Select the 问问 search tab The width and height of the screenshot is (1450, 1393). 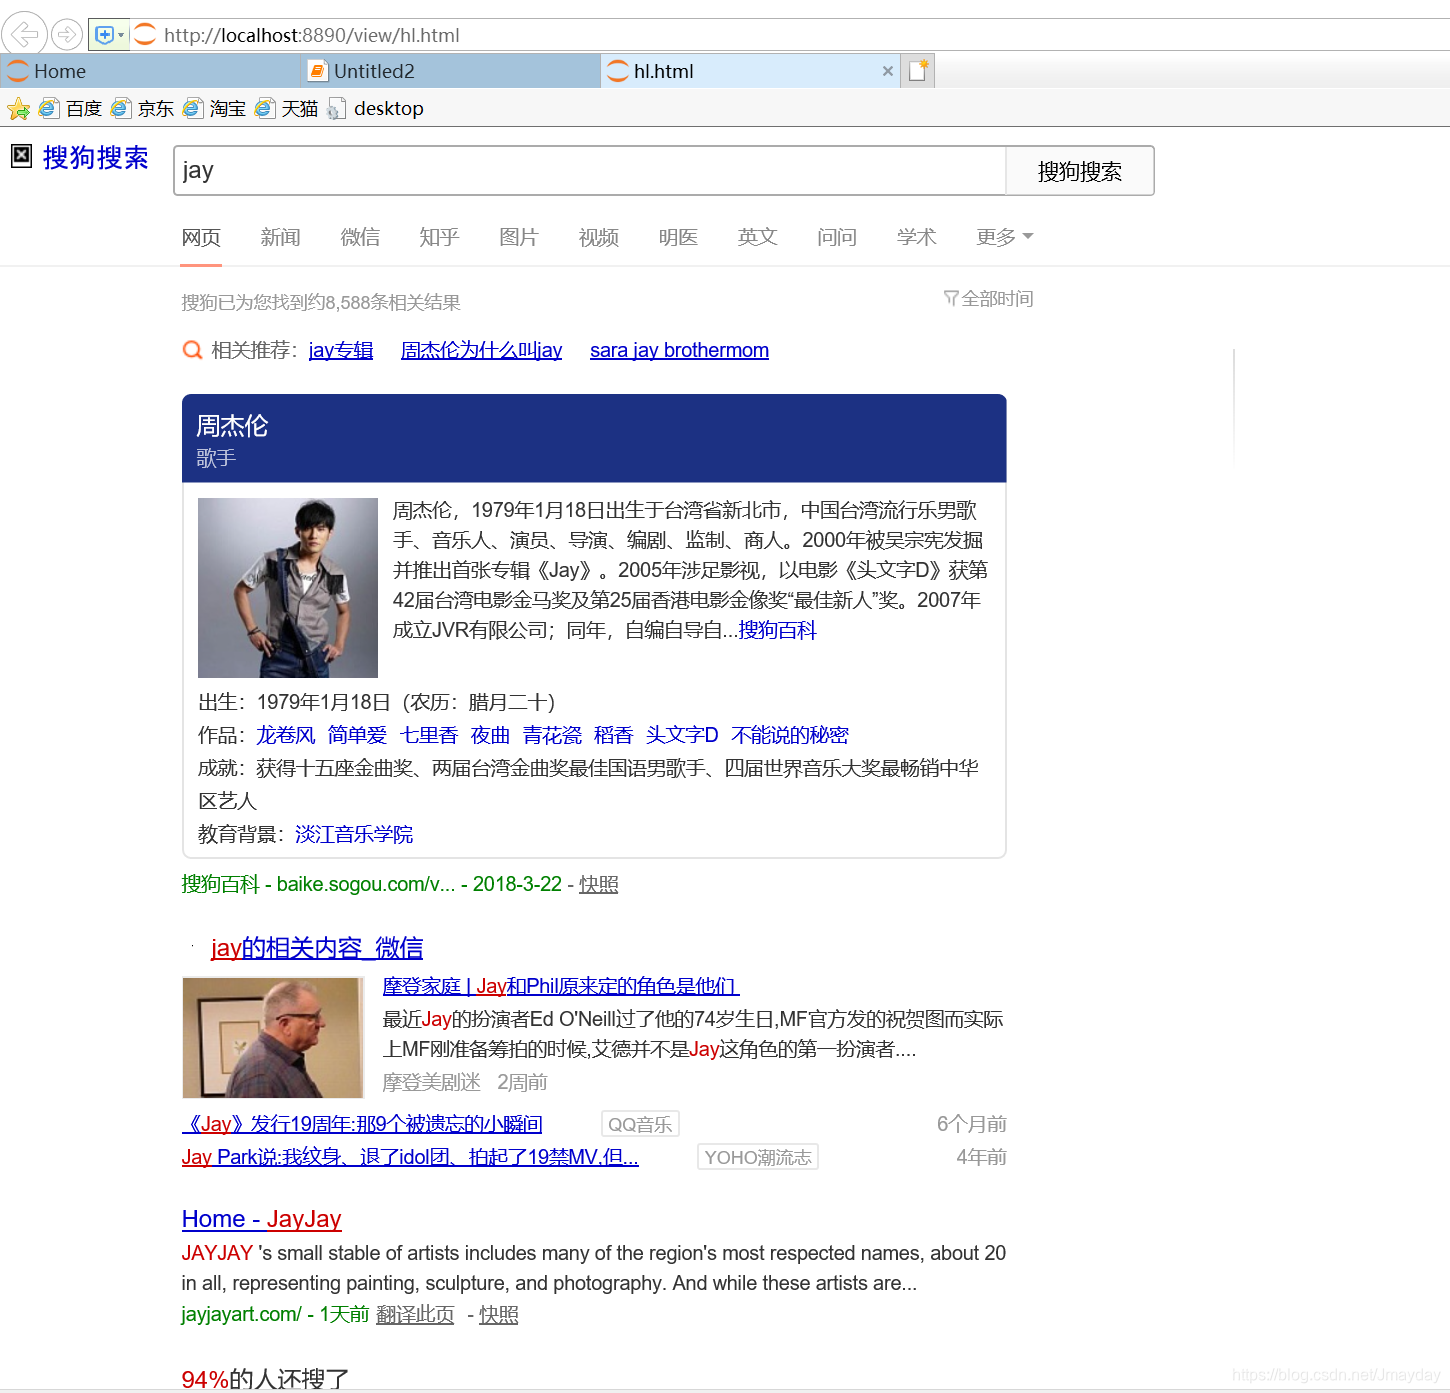(x=837, y=237)
